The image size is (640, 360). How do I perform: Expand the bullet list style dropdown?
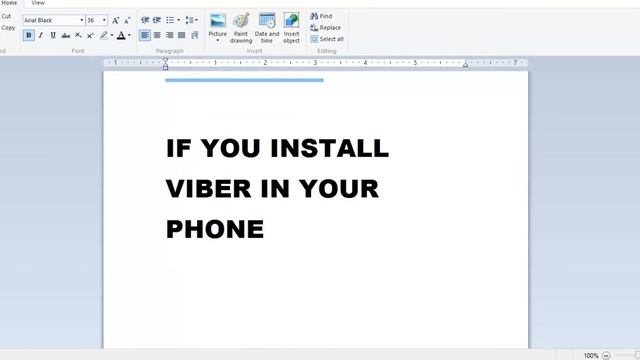[178, 20]
